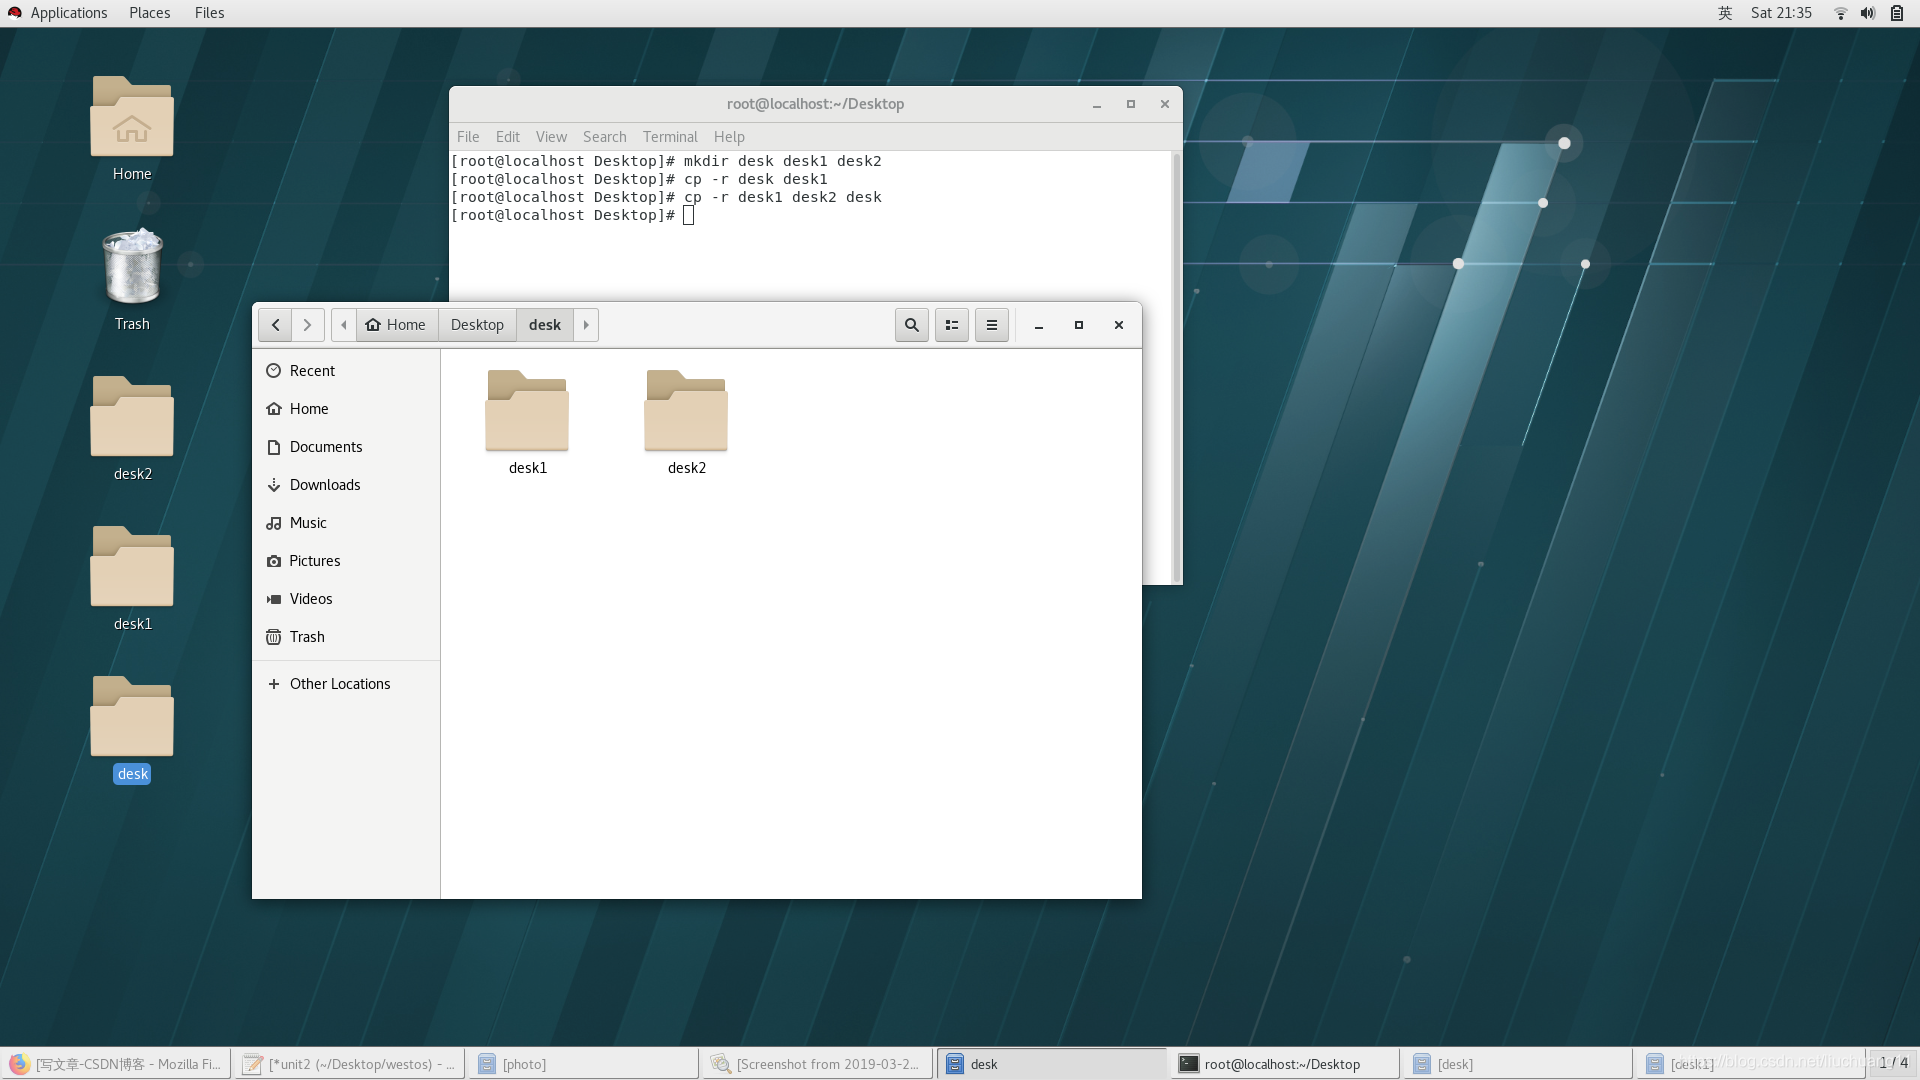This screenshot has height=1080, width=1920.
Task: Go forward in file manager history
Action: click(x=308, y=325)
